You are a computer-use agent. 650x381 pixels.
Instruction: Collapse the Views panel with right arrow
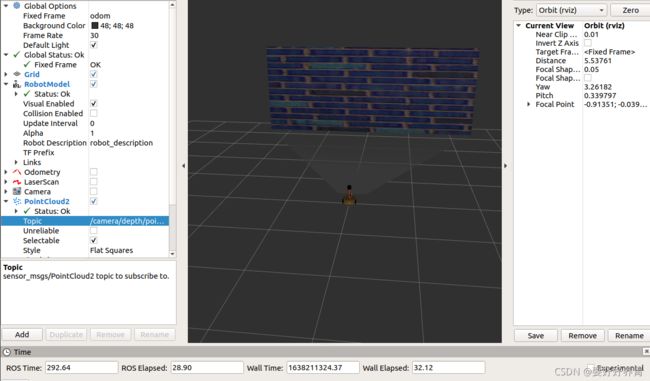point(505,166)
